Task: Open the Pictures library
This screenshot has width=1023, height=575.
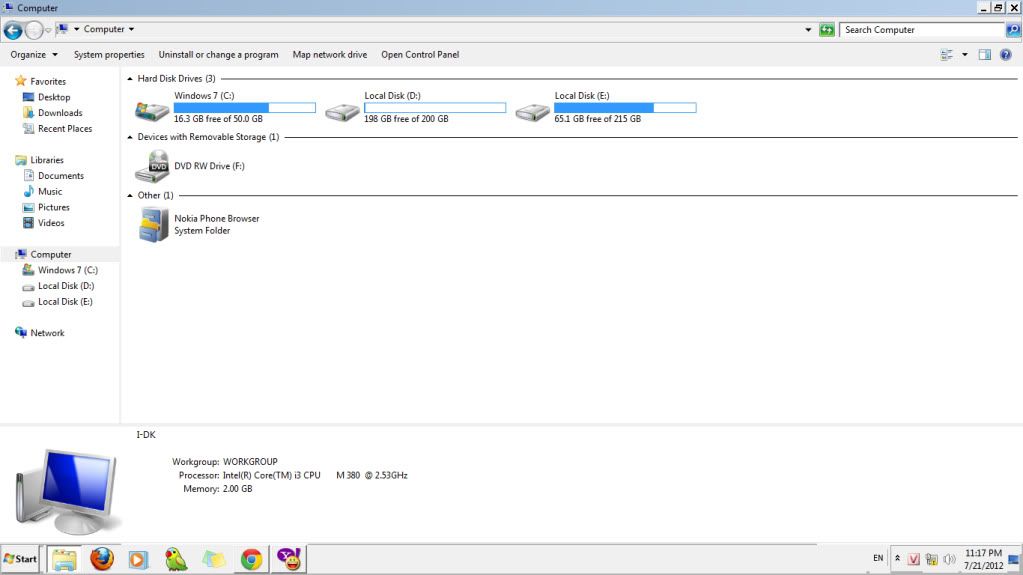Action: (x=53, y=207)
